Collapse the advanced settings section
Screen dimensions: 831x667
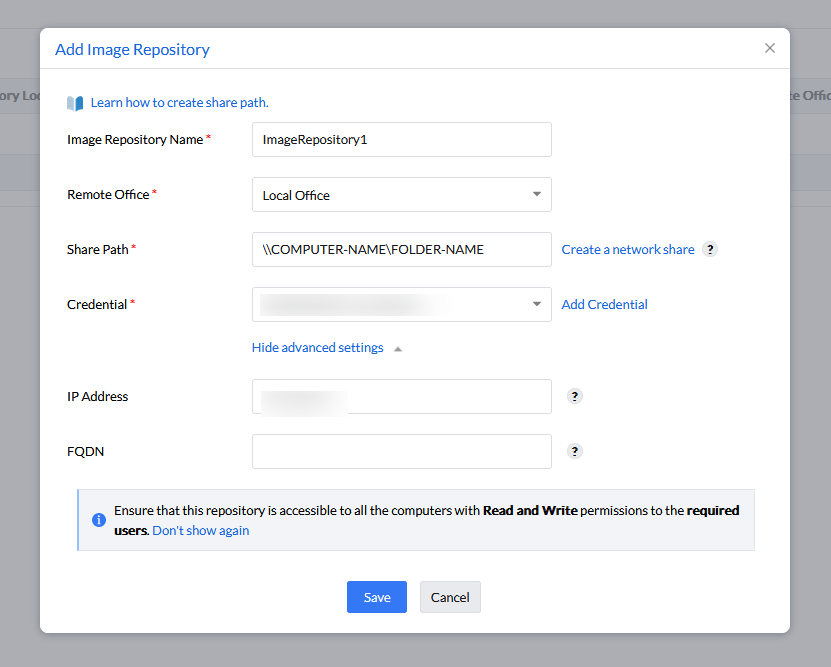pos(317,347)
